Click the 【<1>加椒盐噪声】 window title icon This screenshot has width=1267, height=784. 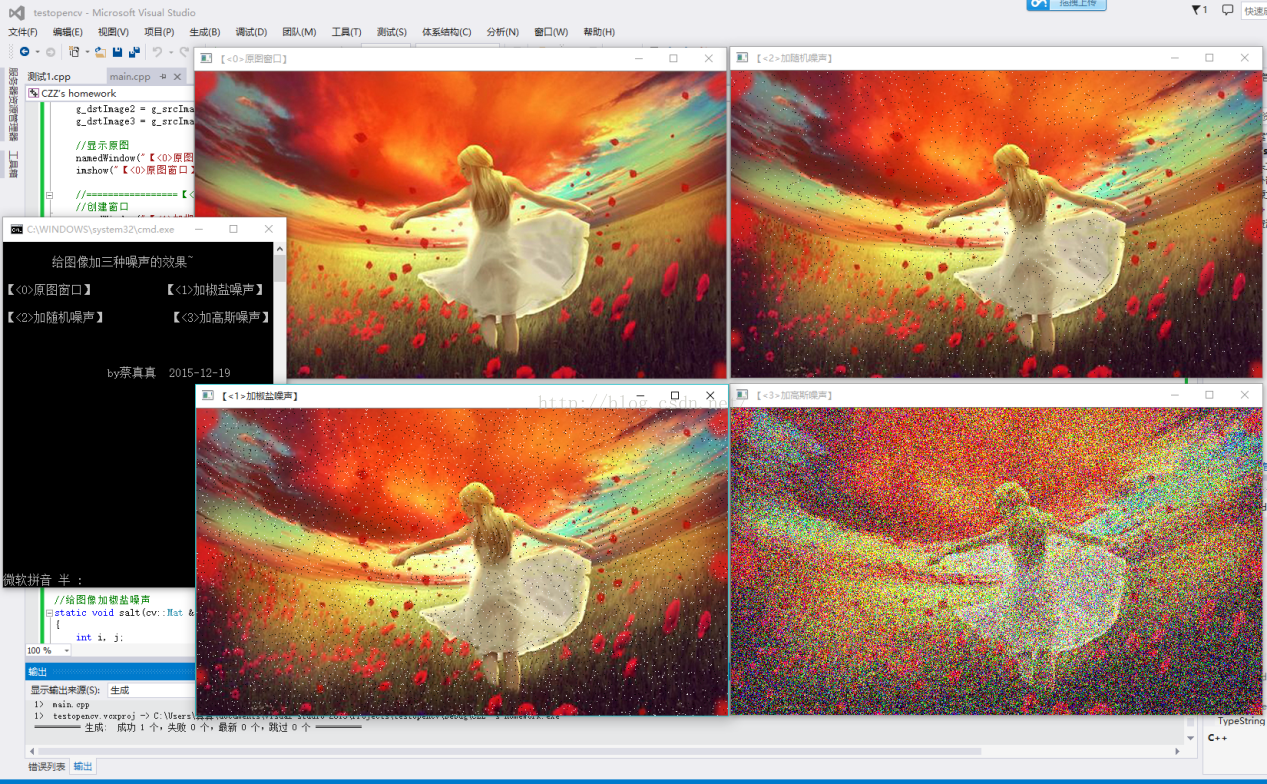[208, 395]
